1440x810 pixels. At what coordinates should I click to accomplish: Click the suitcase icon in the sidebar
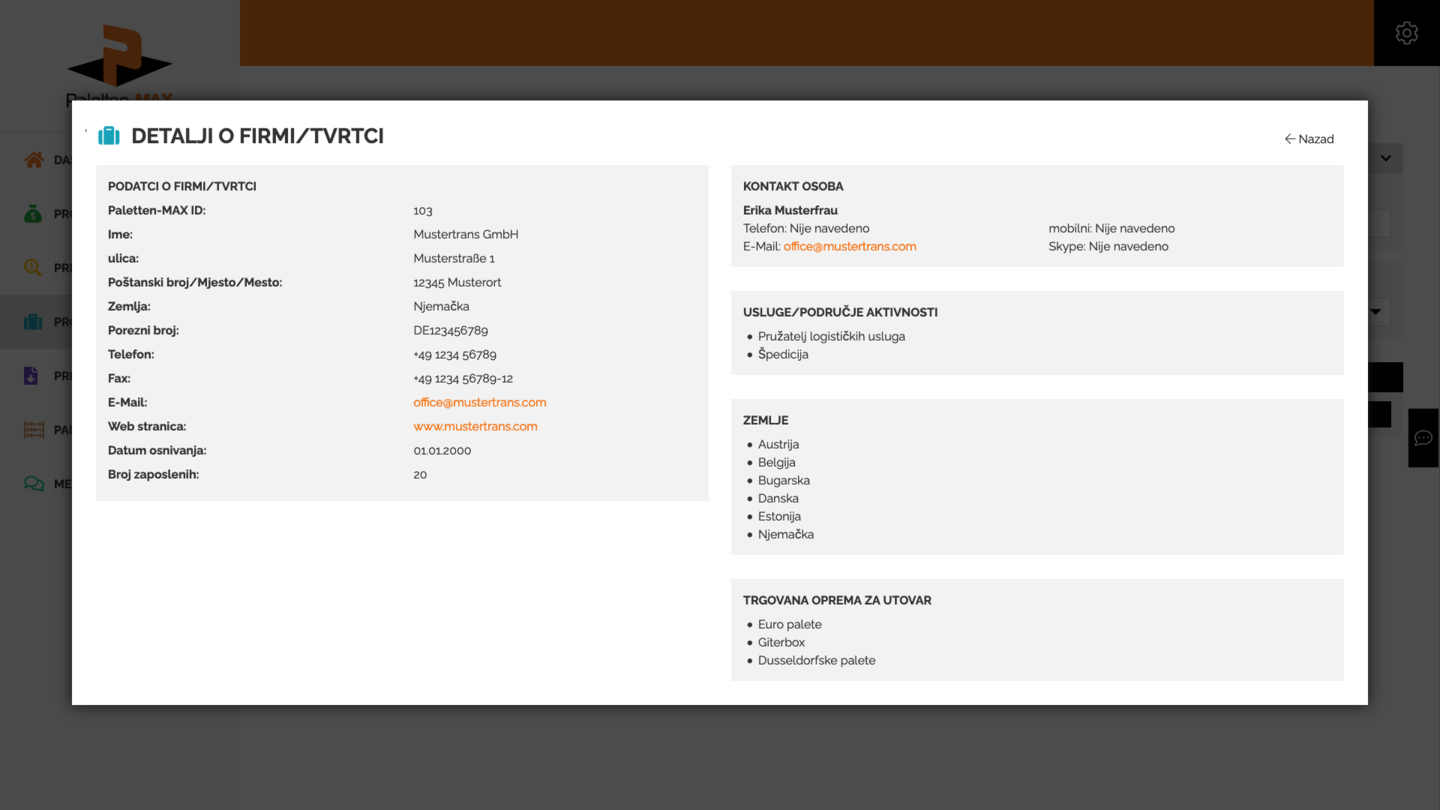click(34, 322)
